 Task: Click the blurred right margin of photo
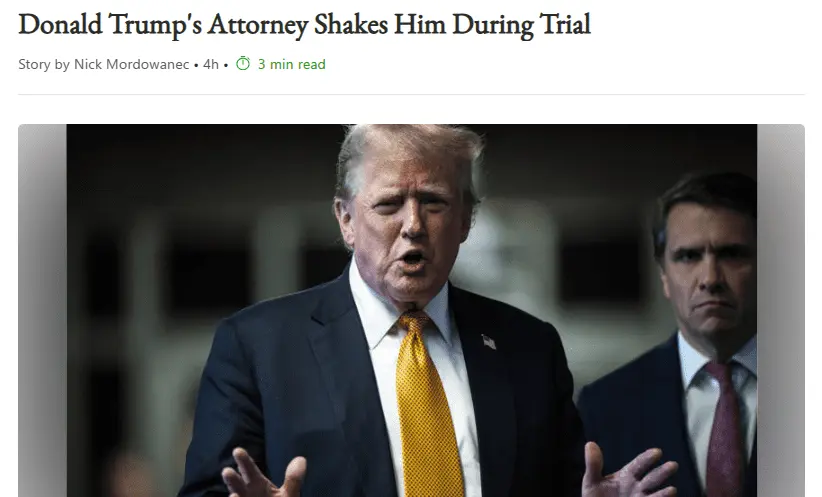point(781,310)
